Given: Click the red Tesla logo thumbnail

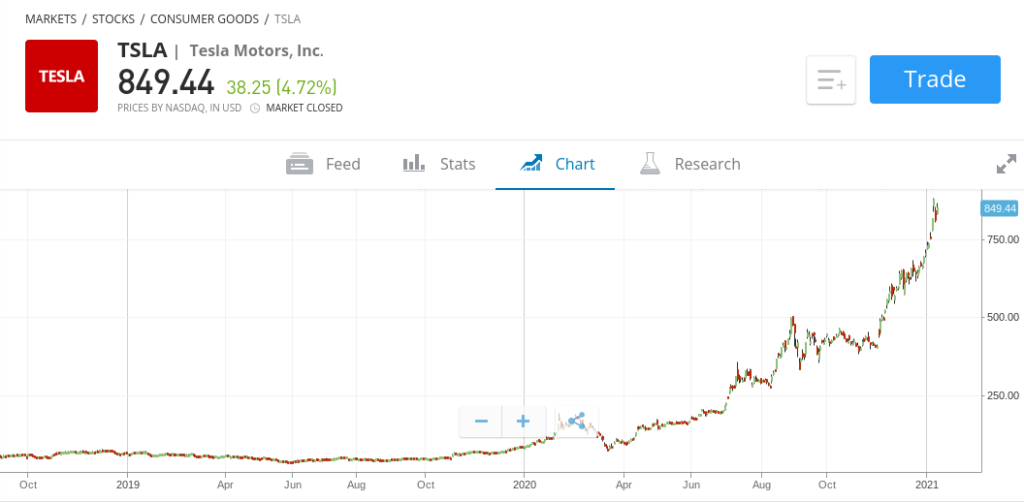Looking at the screenshot, I should [x=61, y=76].
